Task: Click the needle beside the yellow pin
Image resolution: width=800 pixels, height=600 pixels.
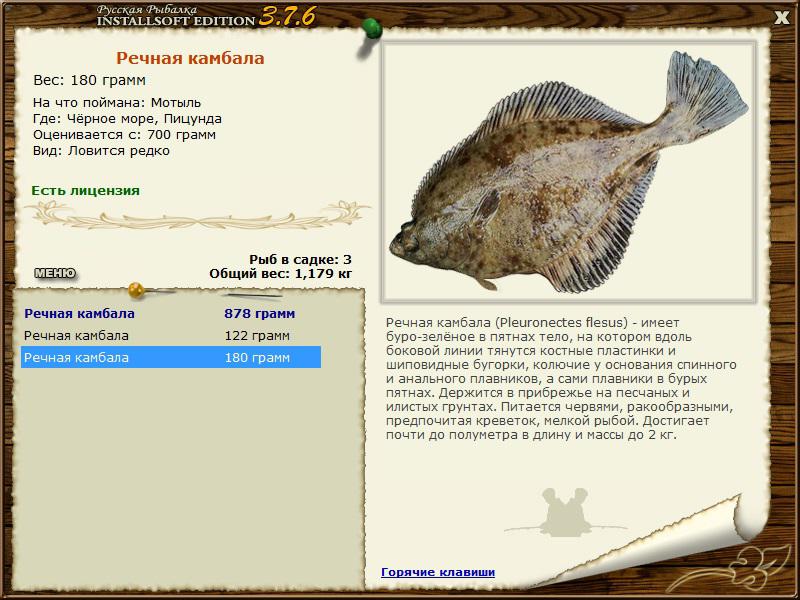Action: [250, 296]
